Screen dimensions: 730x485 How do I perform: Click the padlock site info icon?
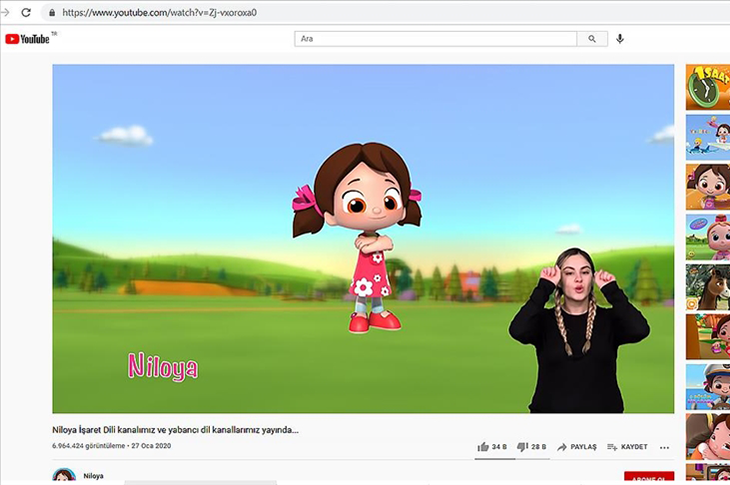click(52, 13)
